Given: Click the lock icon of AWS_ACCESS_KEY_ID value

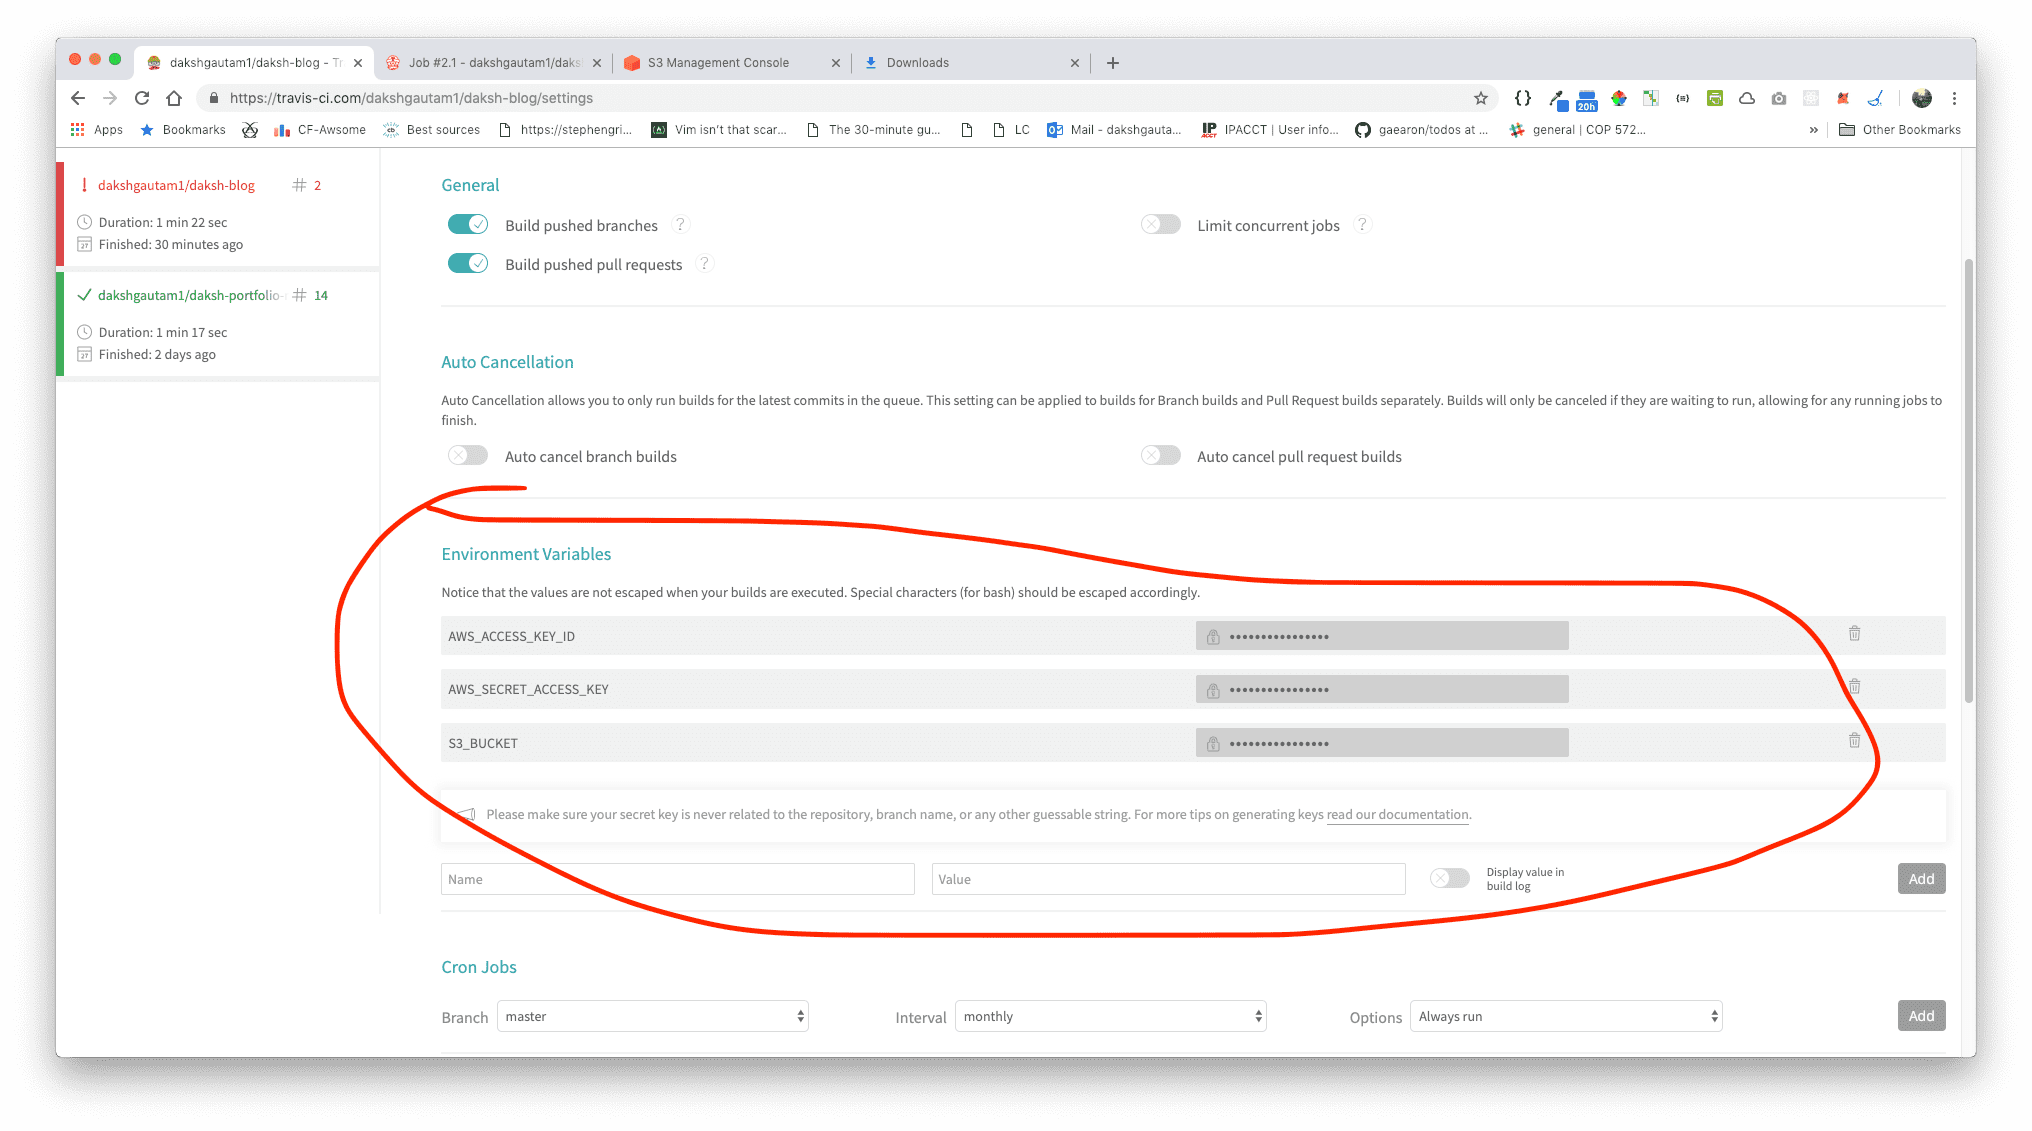Looking at the screenshot, I should point(1213,637).
